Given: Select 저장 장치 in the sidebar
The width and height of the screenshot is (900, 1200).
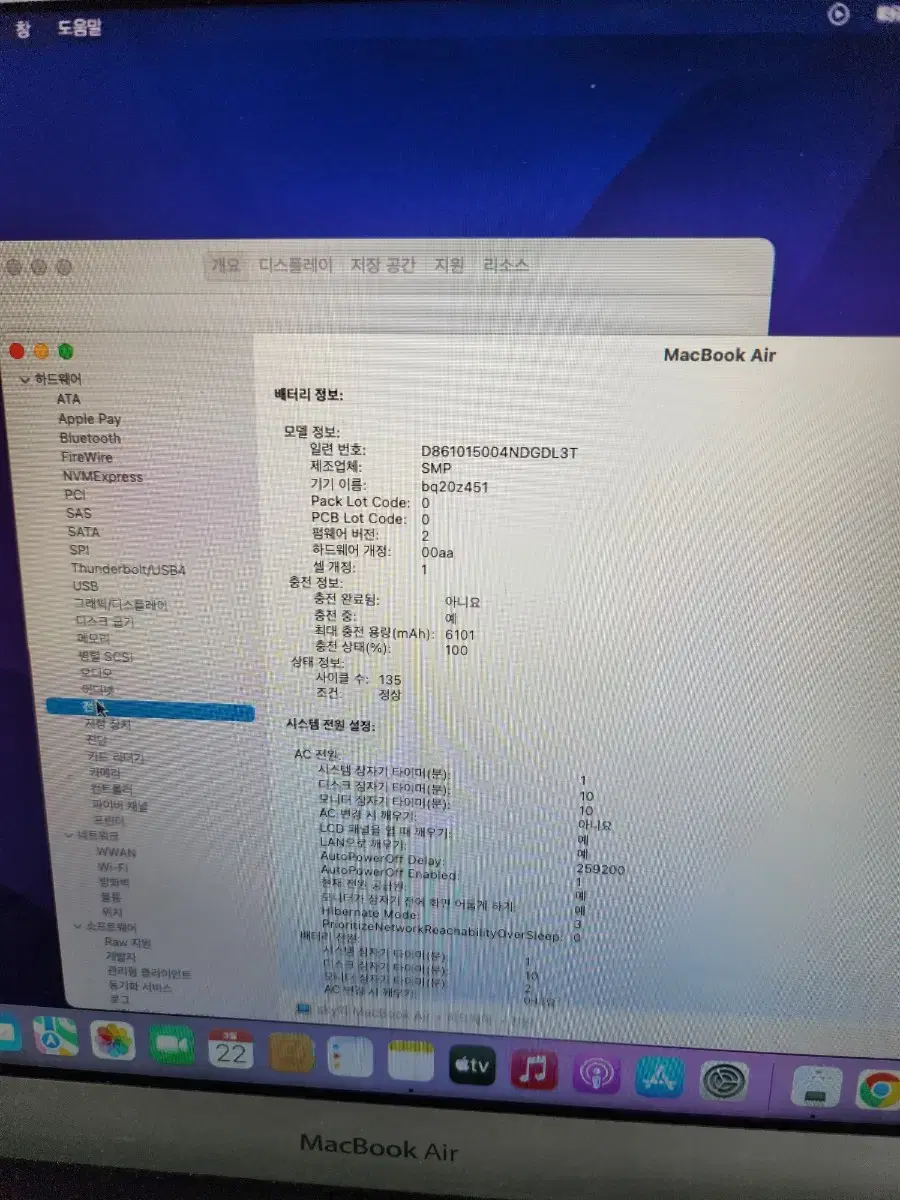Looking at the screenshot, I should (x=107, y=724).
